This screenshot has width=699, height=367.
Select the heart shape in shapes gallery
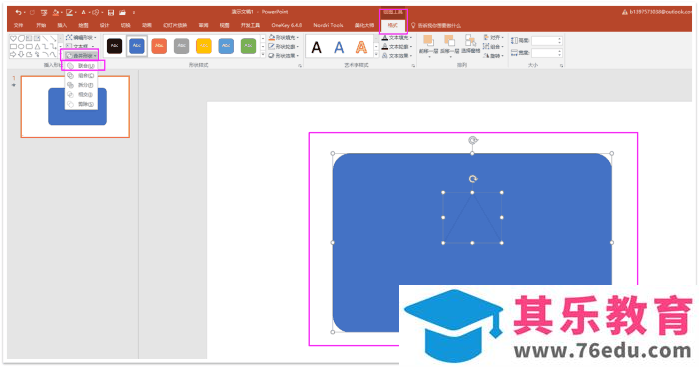[x=13, y=39]
